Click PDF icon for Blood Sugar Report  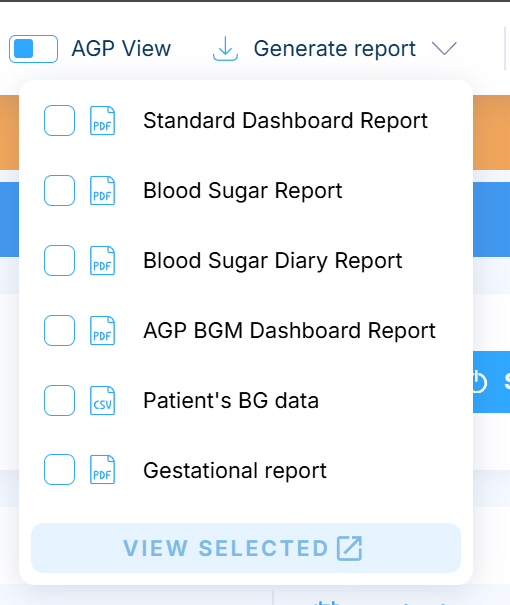(x=102, y=190)
